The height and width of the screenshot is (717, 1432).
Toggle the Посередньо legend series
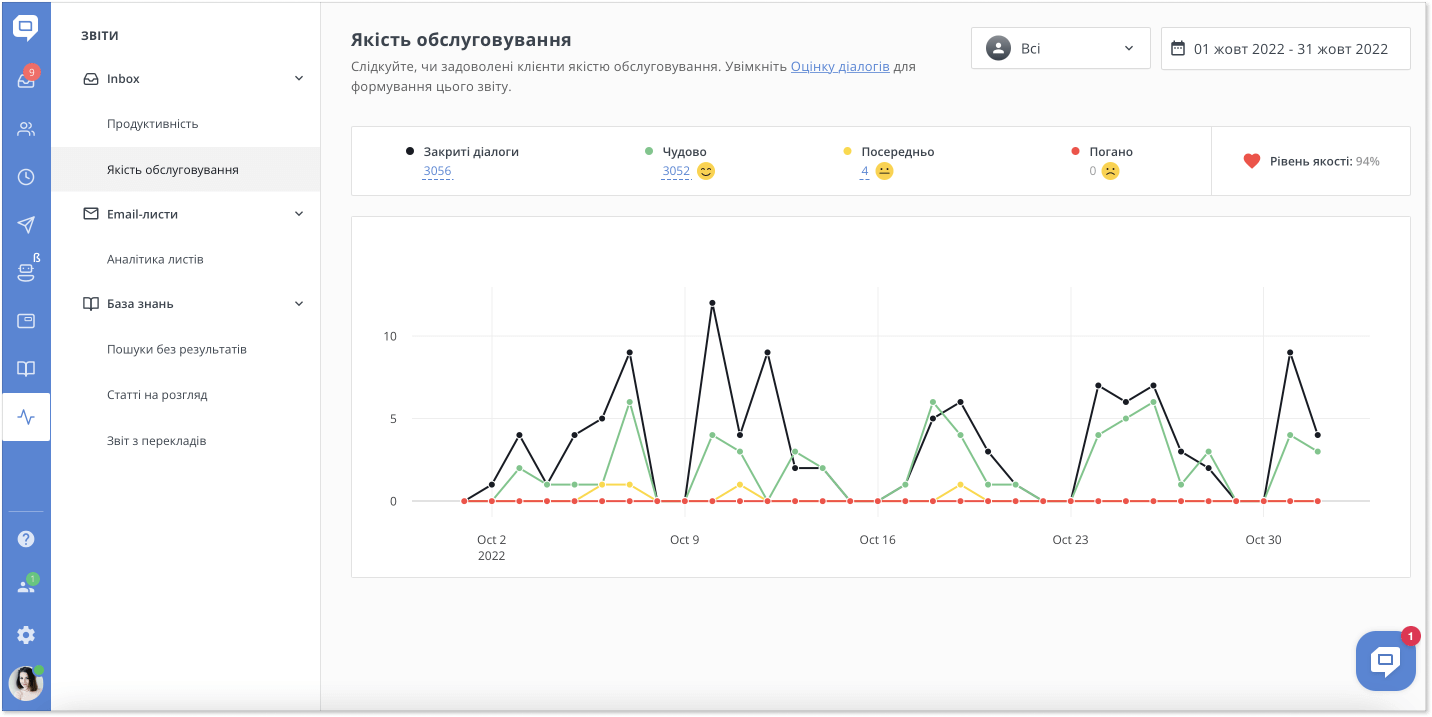[896, 152]
